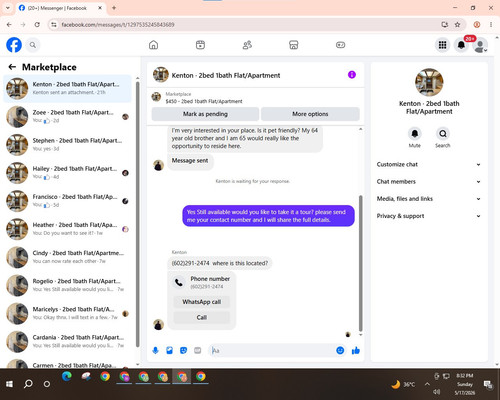Screen dimensions: 500x400
Task: Click the Messenger browser tab
Action: 61,8
